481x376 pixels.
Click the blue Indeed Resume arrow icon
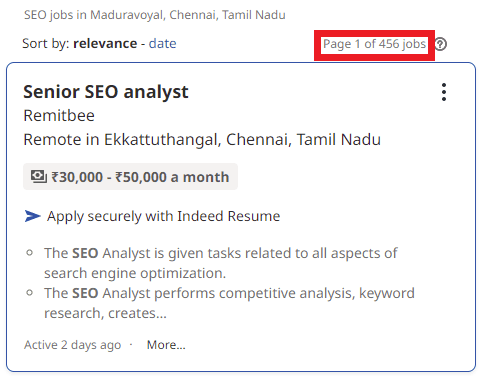point(32,216)
